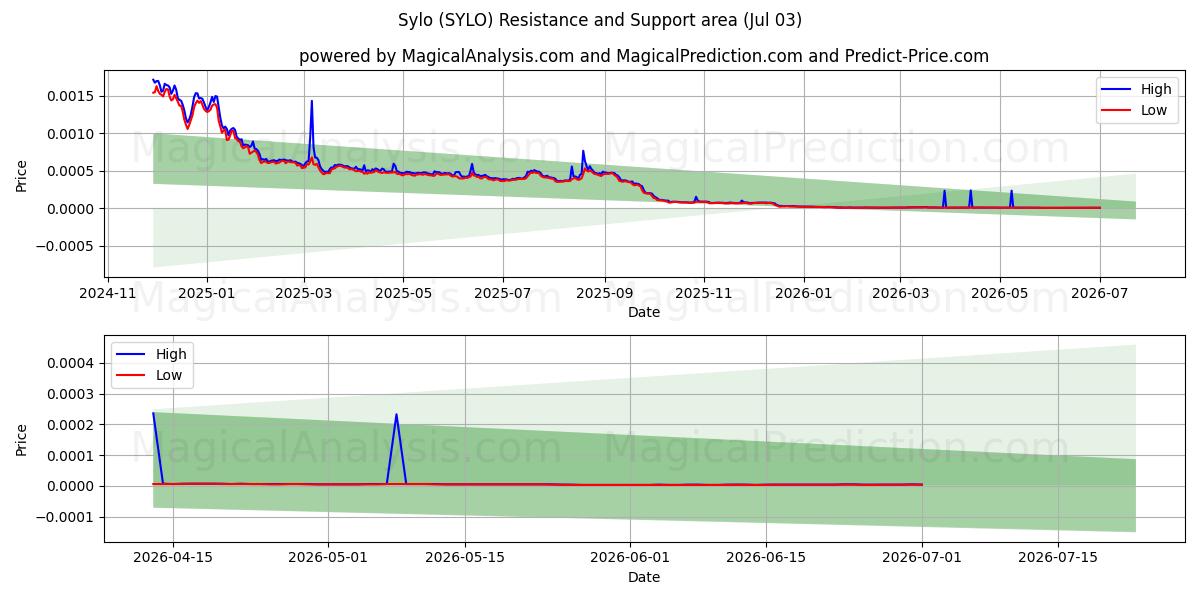Click the '2025-09' x-axis tick label

point(604,293)
